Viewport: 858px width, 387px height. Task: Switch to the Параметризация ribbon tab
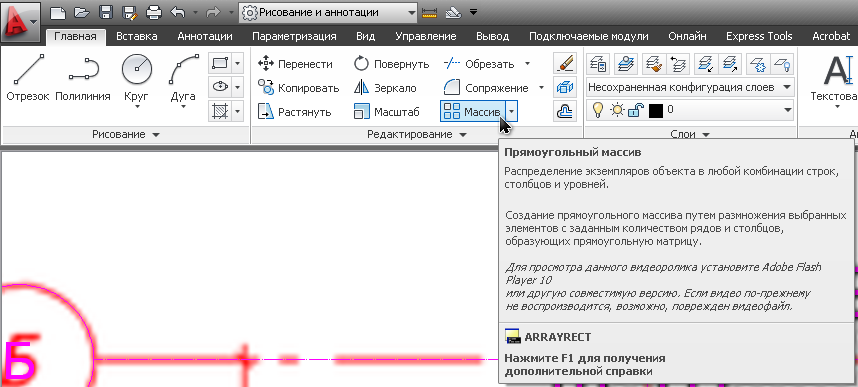coord(294,36)
